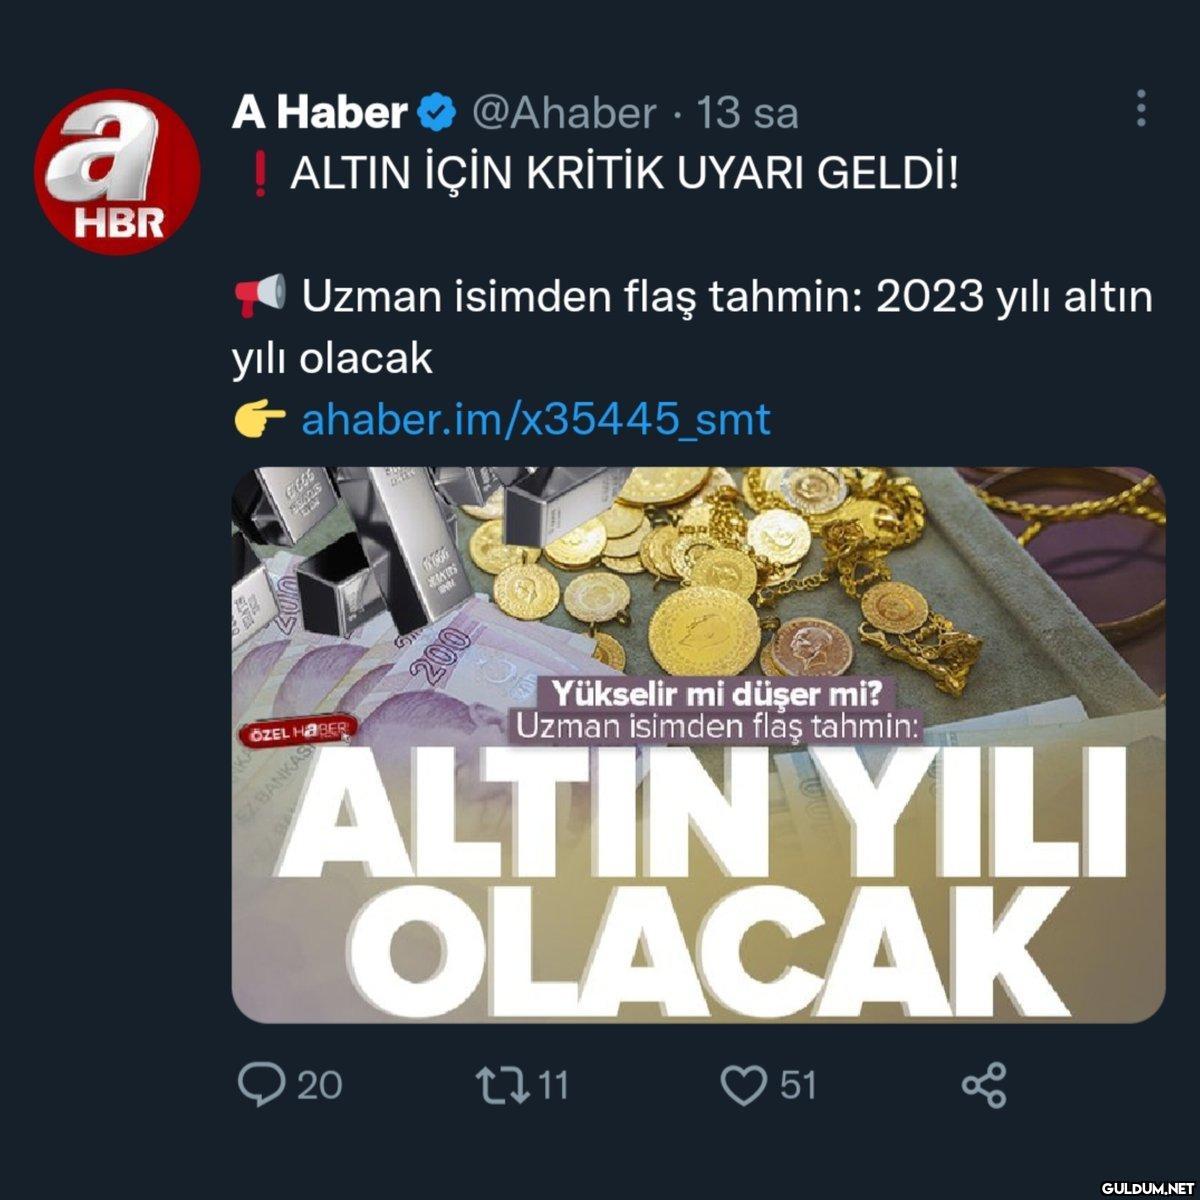Share the tweet via share icon
This screenshot has height=1200, width=1200.
click(x=984, y=1086)
